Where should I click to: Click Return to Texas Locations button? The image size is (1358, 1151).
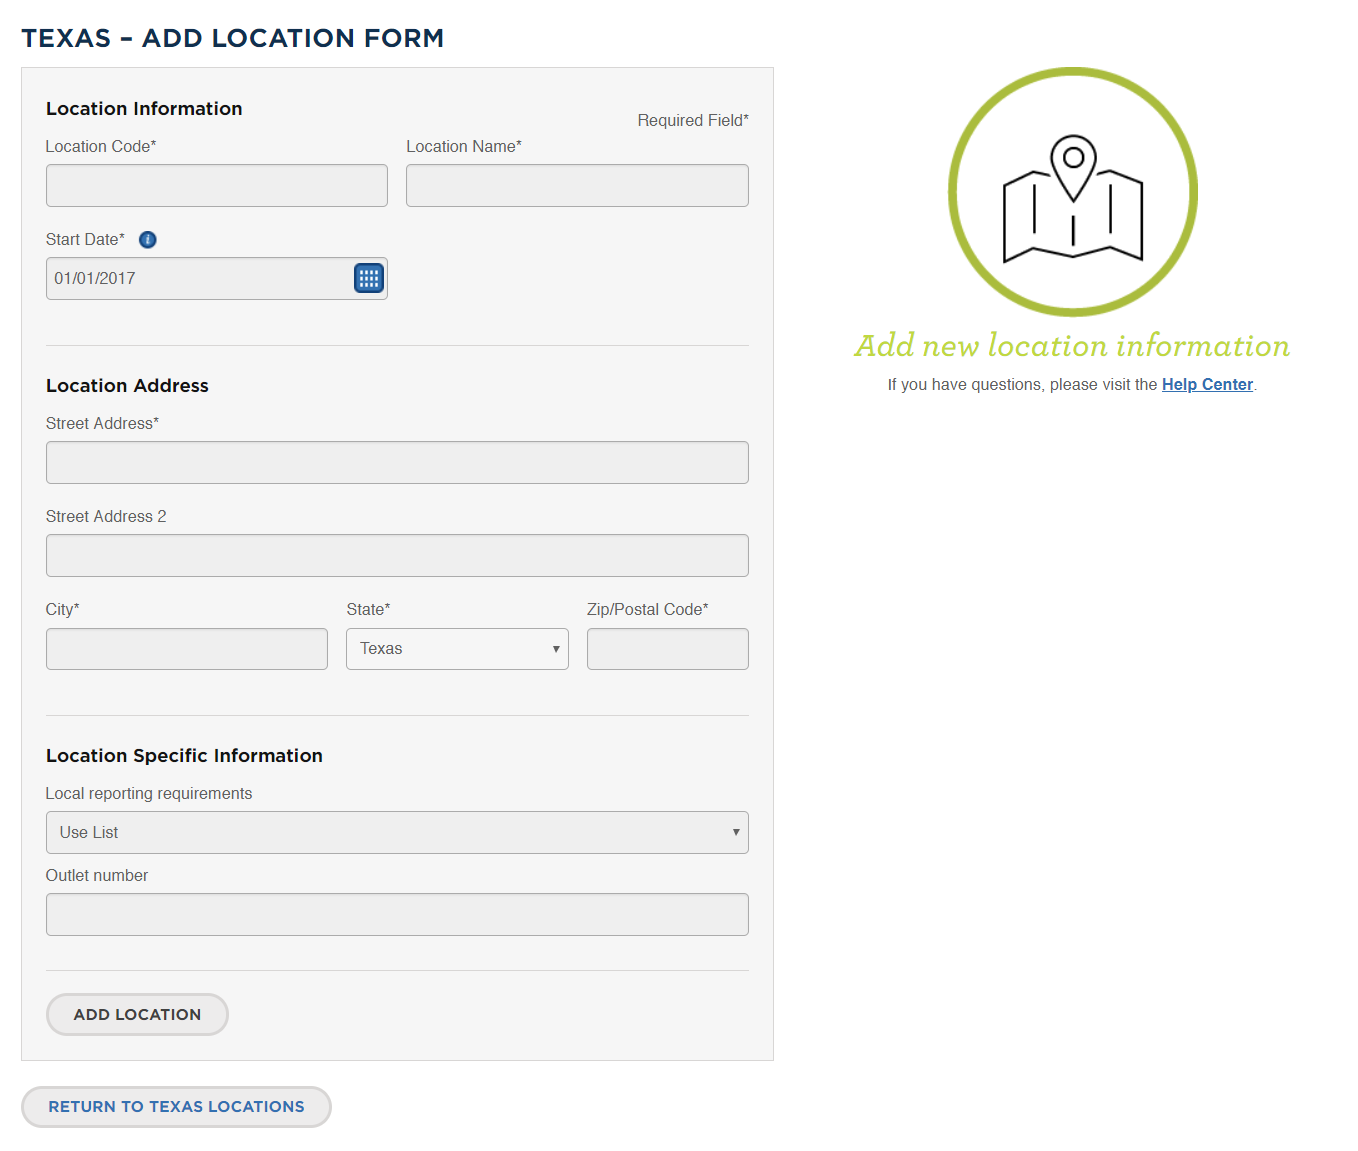tap(176, 1107)
